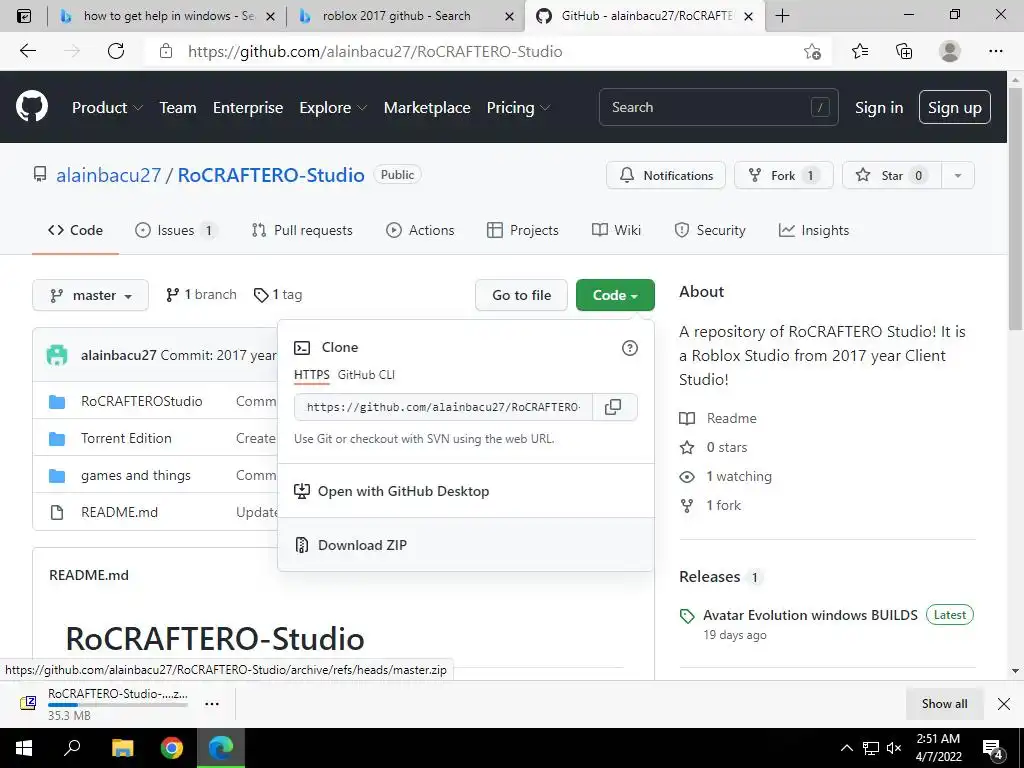The height and width of the screenshot is (768, 1024).
Task: Close the roblox 2017 github tab
Action: click(x=509, y=16)
